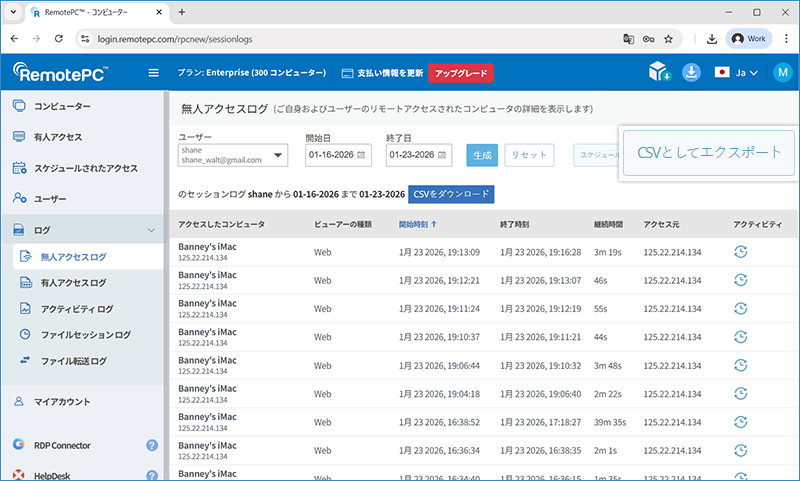This screenshot has height=481, width=800.
Task: Open the hamburger menu next to RemotePC logo
Action: [153, 73]
